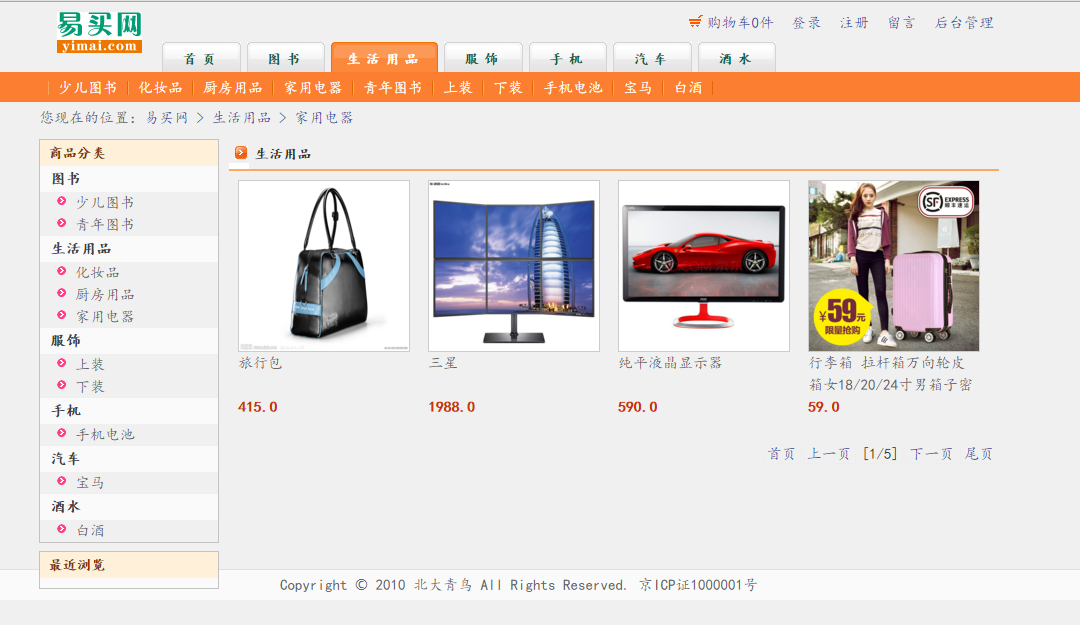Select 青年图书 in the orange submenu bar
This screenshot has height=625, width=1080.
coord(393,88)
